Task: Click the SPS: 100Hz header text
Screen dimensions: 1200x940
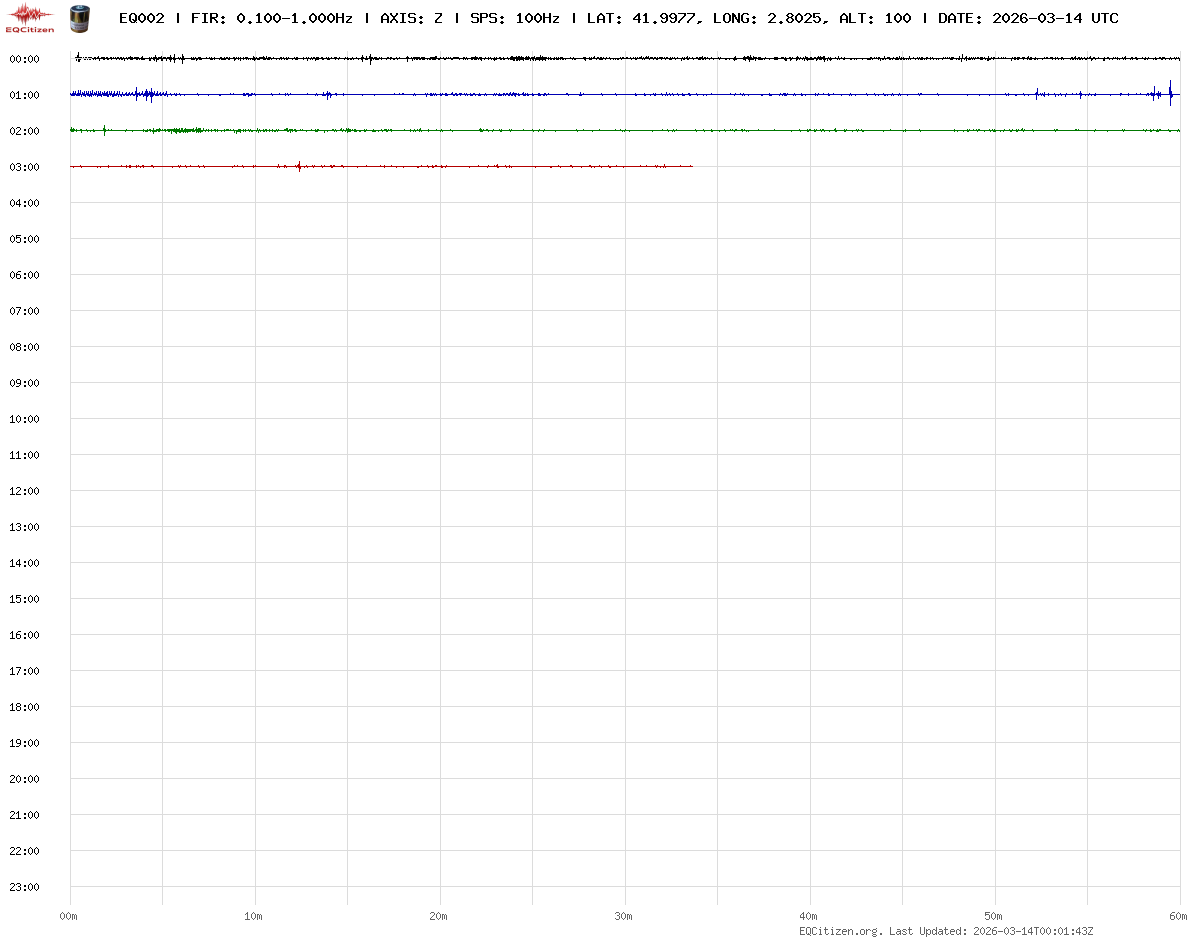Action: (x=514, y=18)
